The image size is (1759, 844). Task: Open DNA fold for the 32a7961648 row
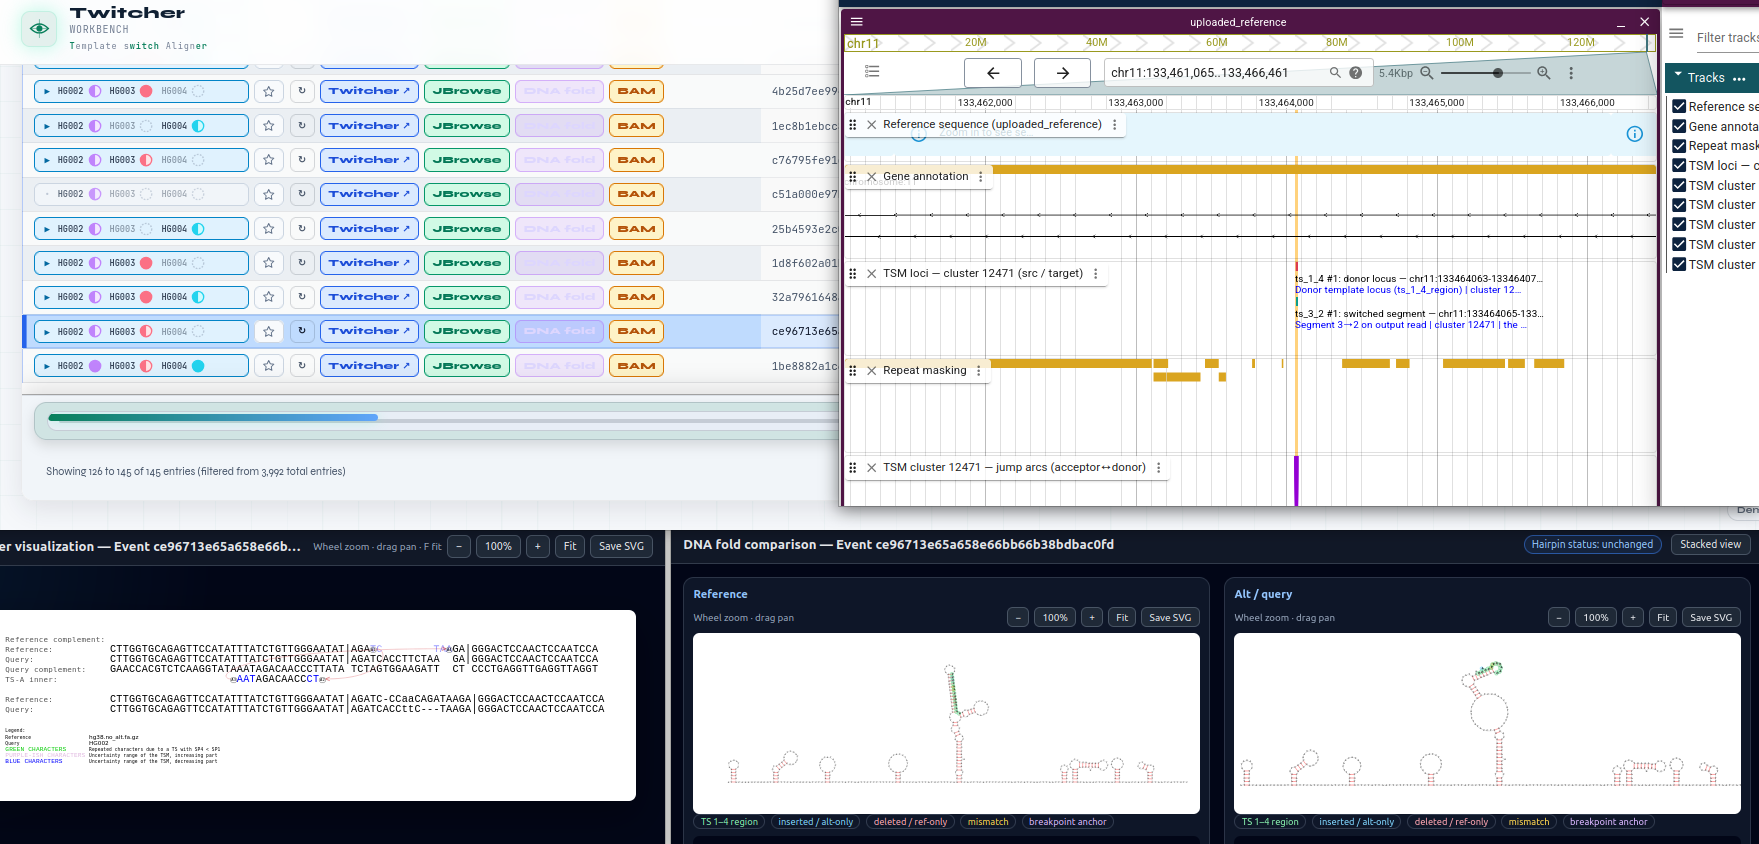(559, 297)
